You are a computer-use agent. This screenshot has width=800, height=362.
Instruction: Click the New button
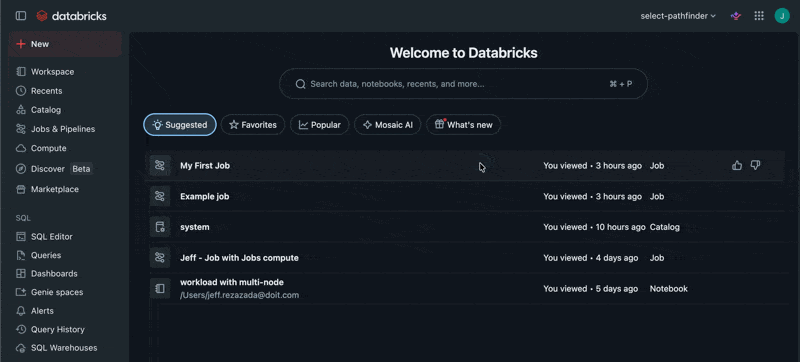pyautogui.click(x=65, y=44)
